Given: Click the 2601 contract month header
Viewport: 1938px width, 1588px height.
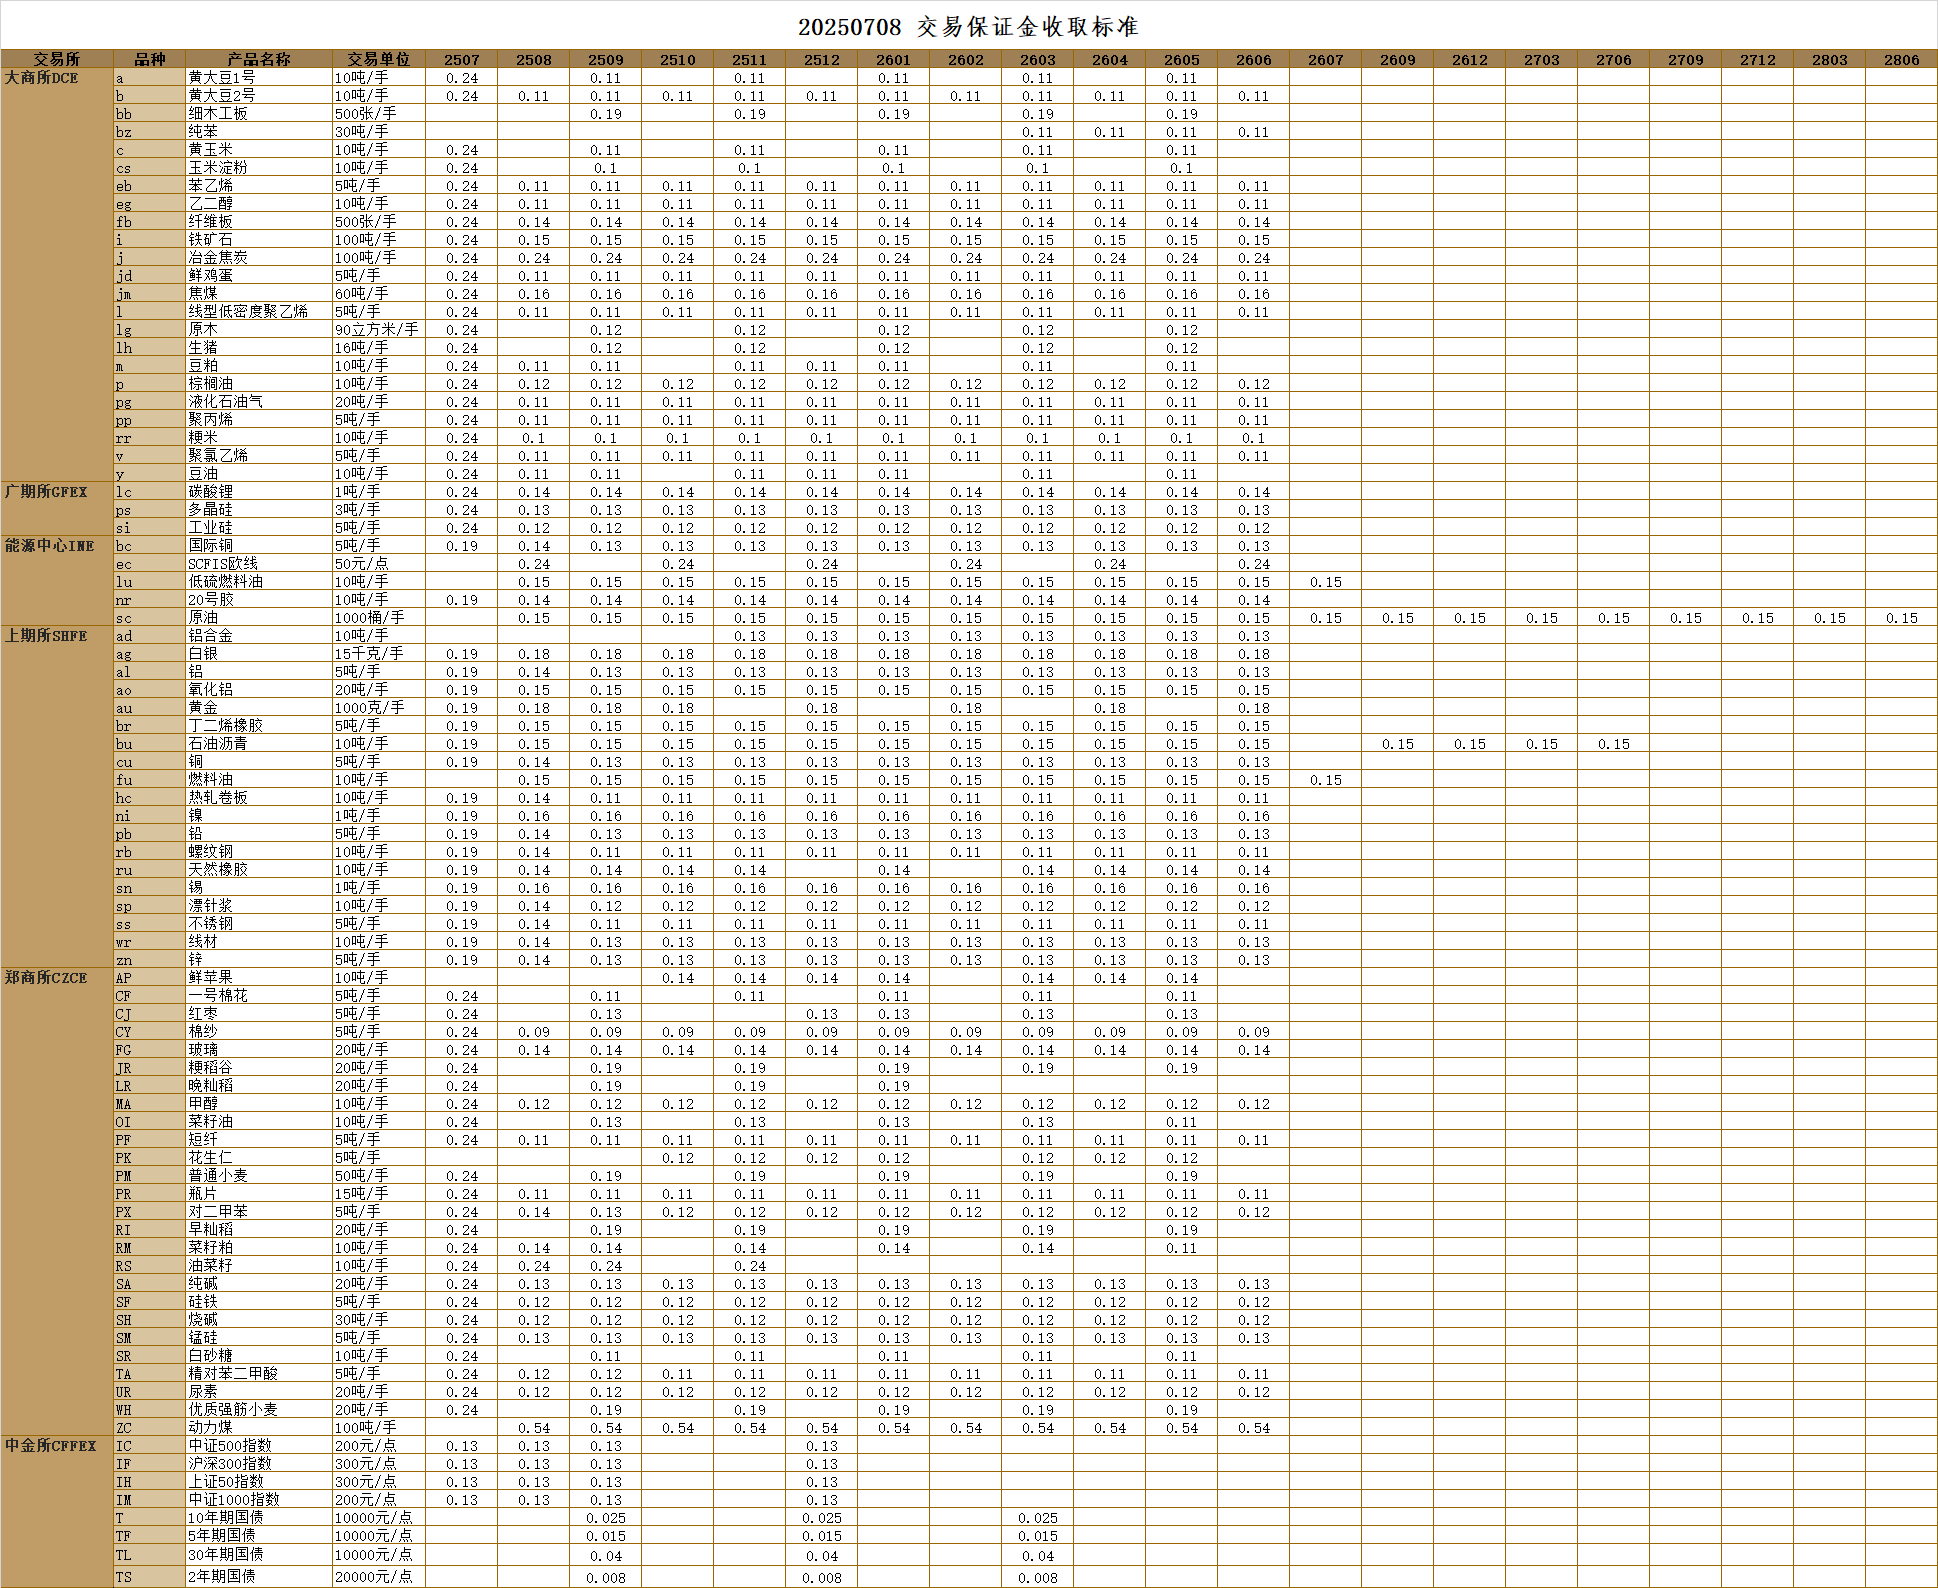Looking at the screenshot, I should pos(894,60).
